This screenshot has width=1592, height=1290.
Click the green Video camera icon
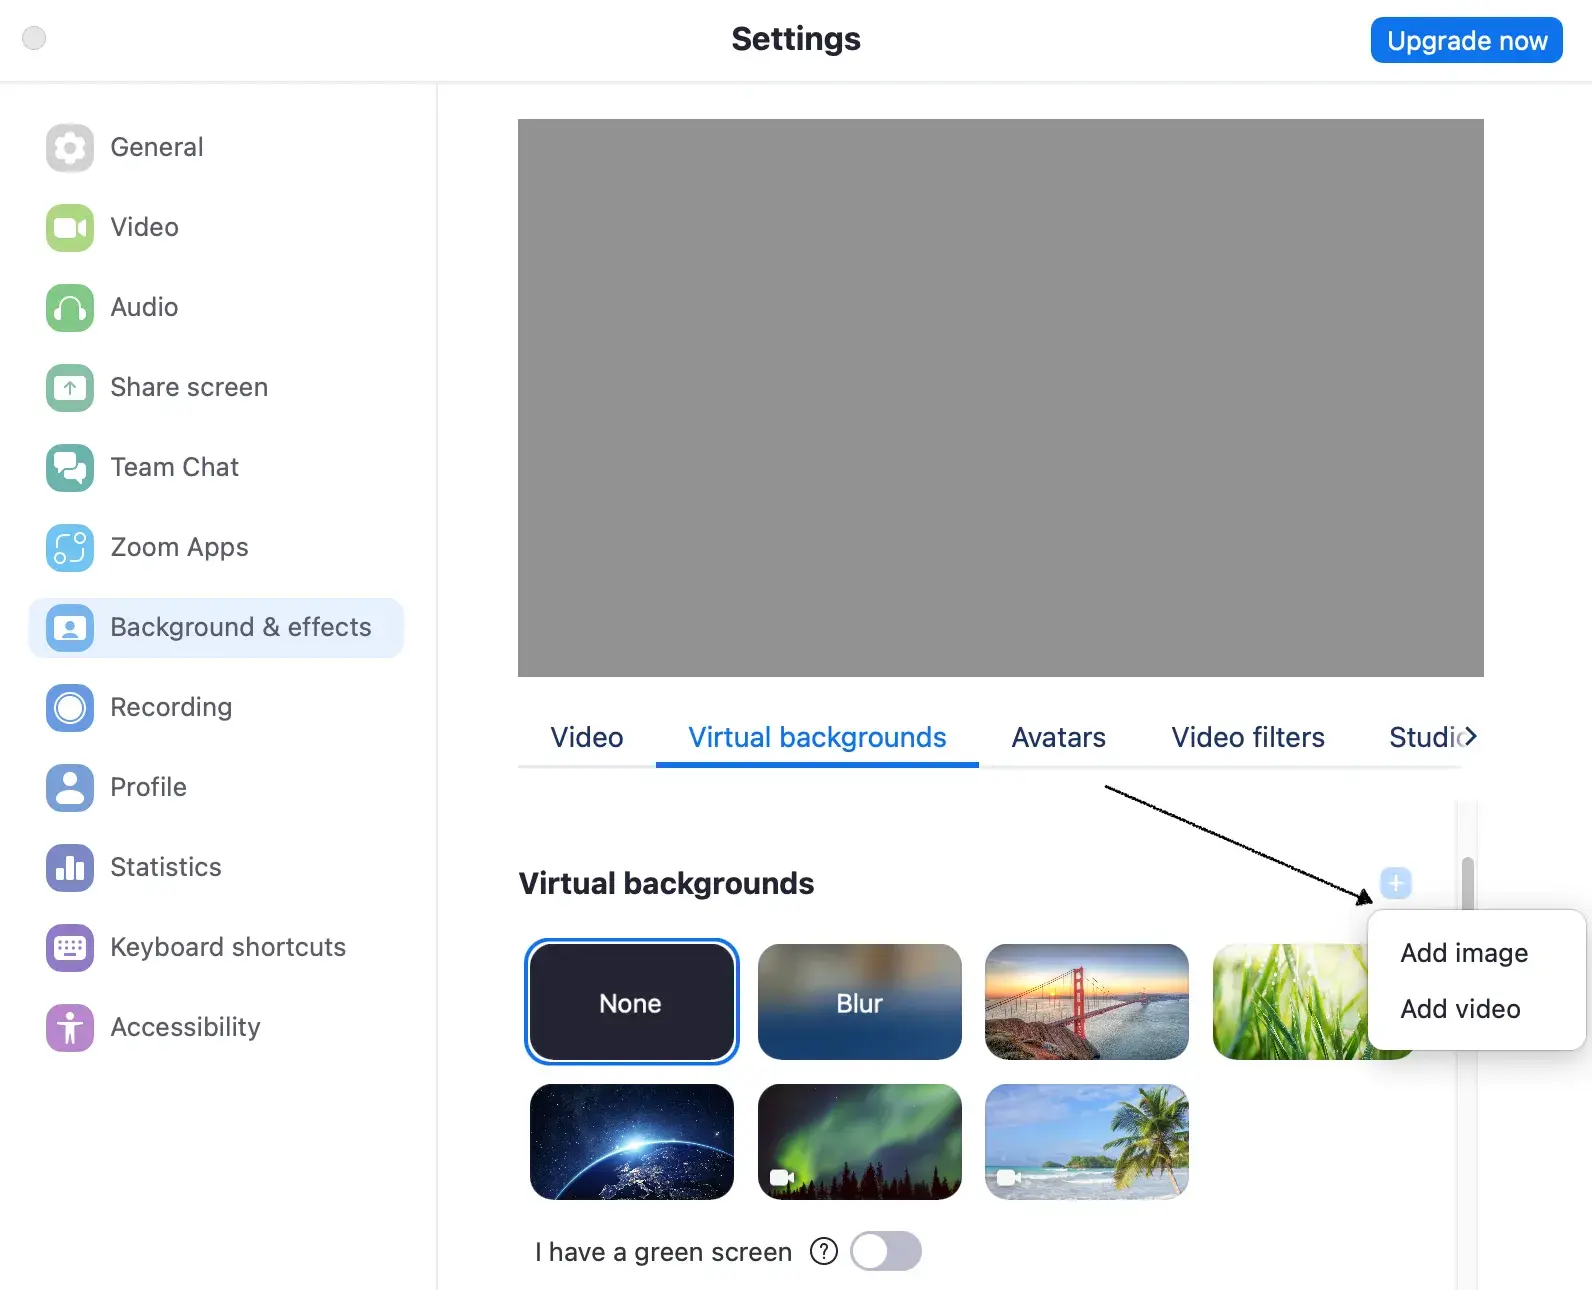click(70, 228)
